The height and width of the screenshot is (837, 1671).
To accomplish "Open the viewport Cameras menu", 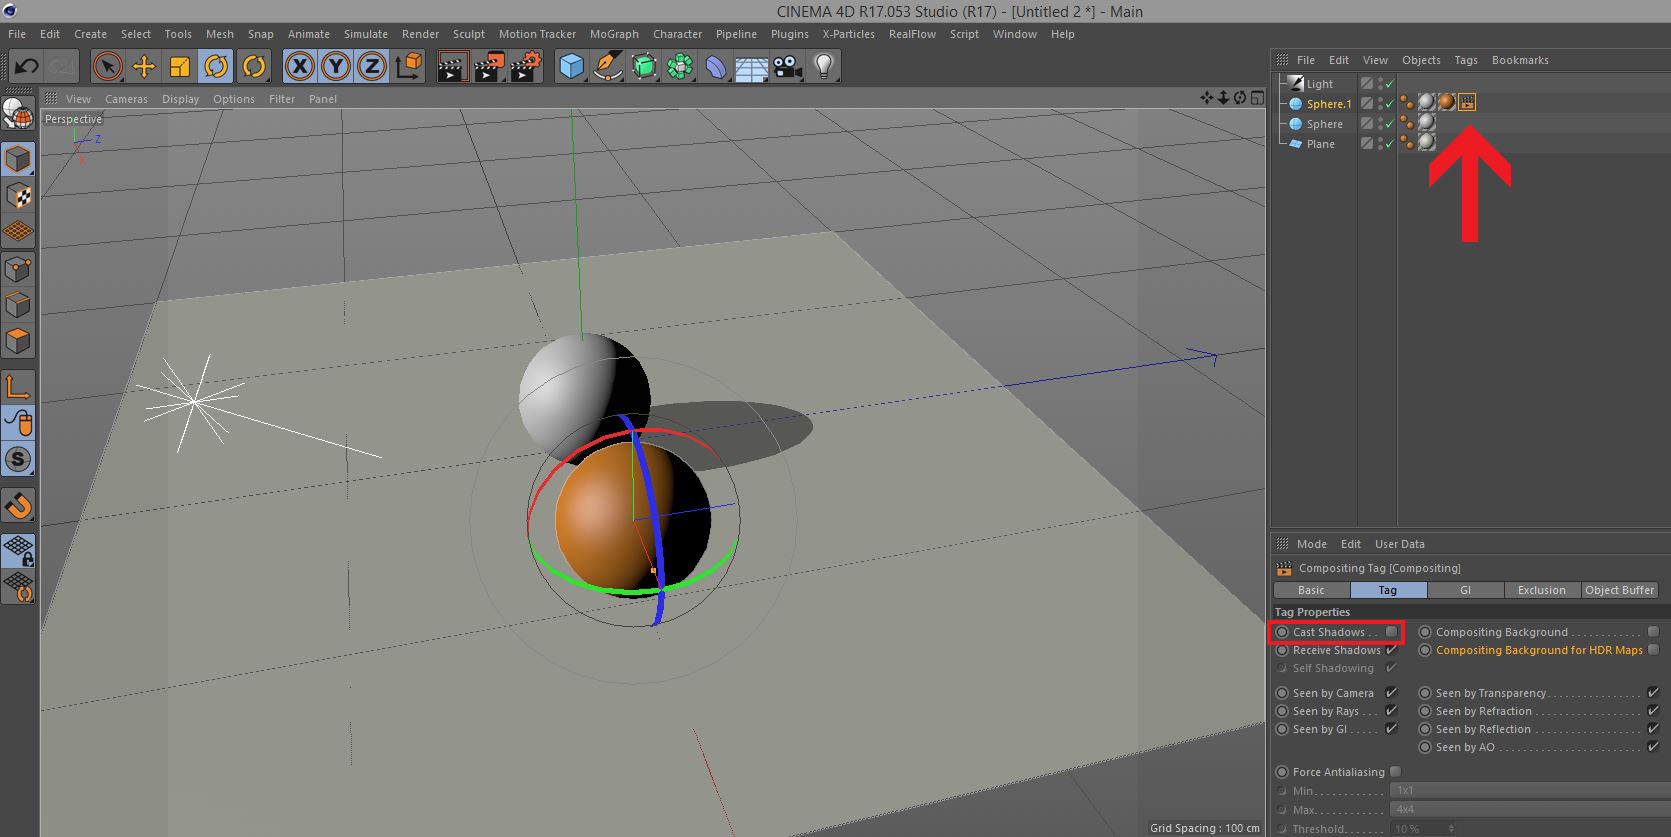I will coord(126,99).
